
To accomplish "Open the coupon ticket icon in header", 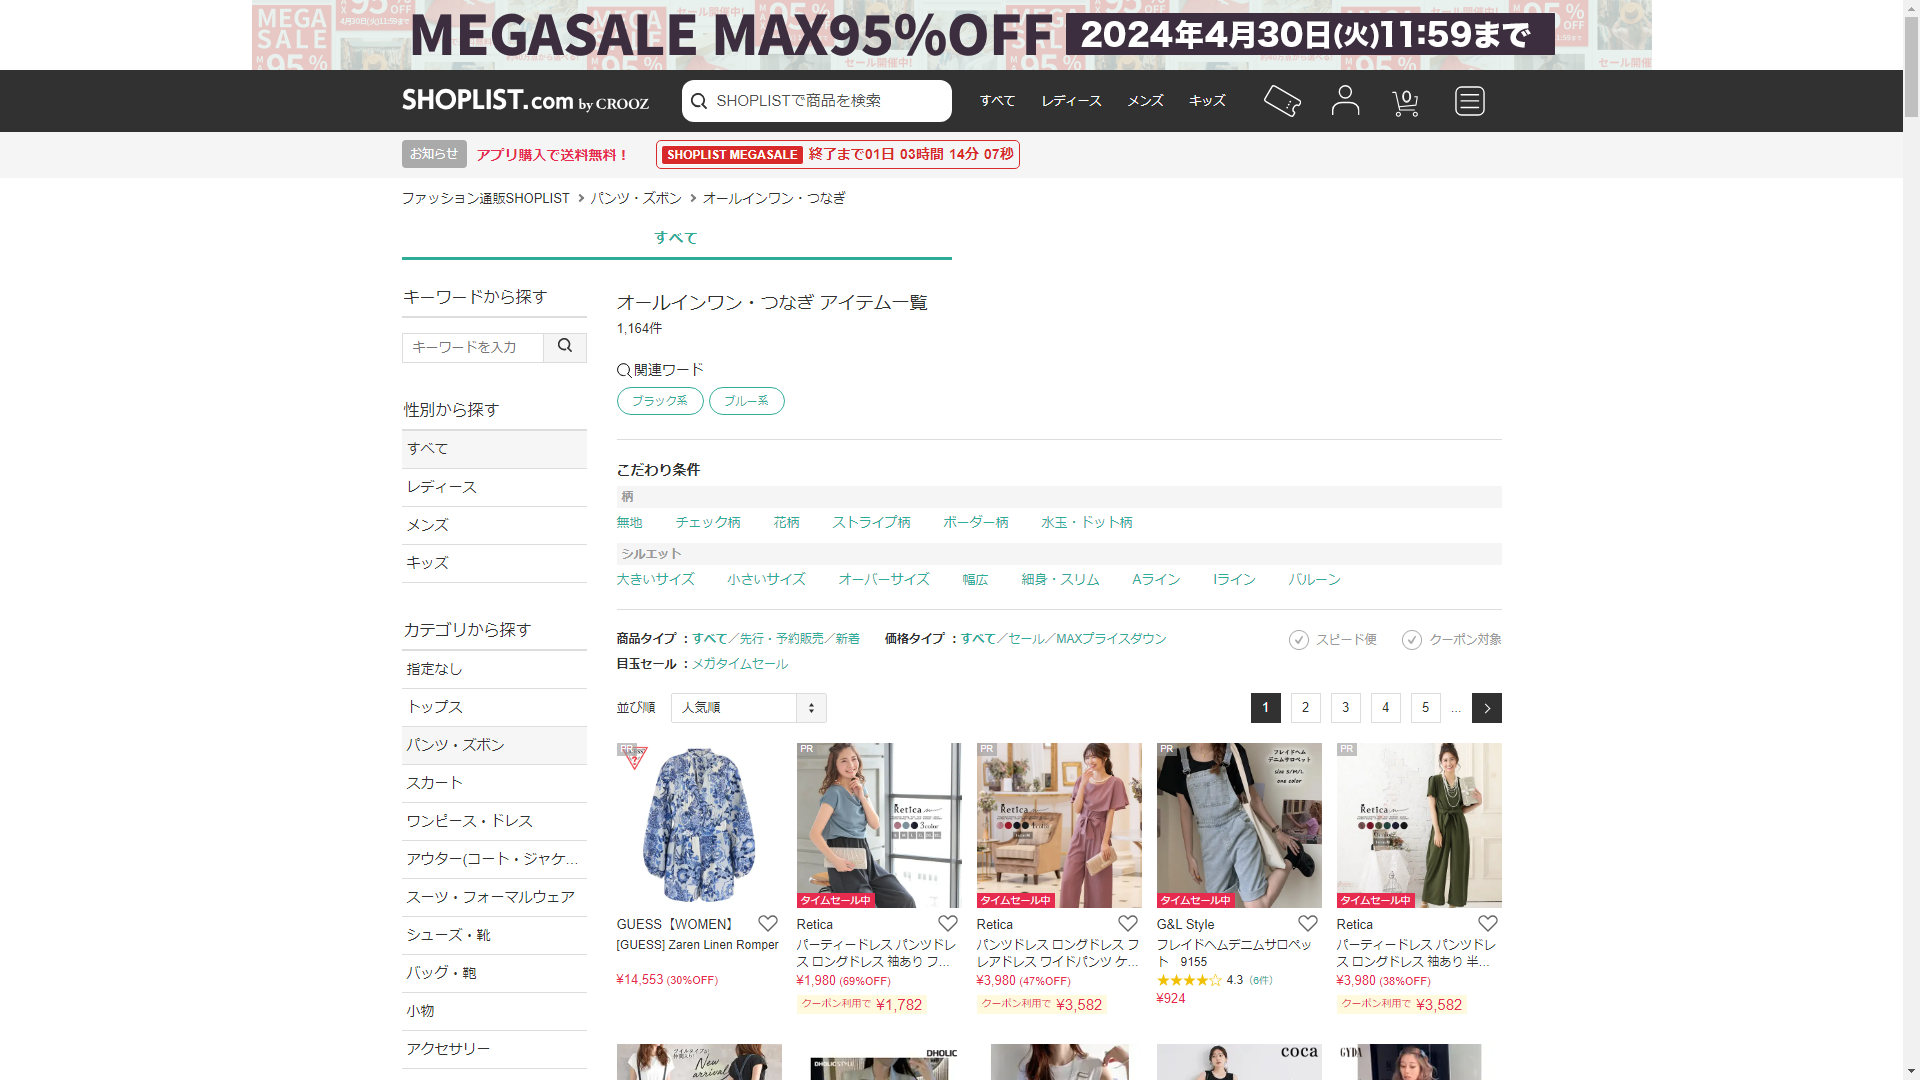I will pyautogui.click(x=1282, y=101).
